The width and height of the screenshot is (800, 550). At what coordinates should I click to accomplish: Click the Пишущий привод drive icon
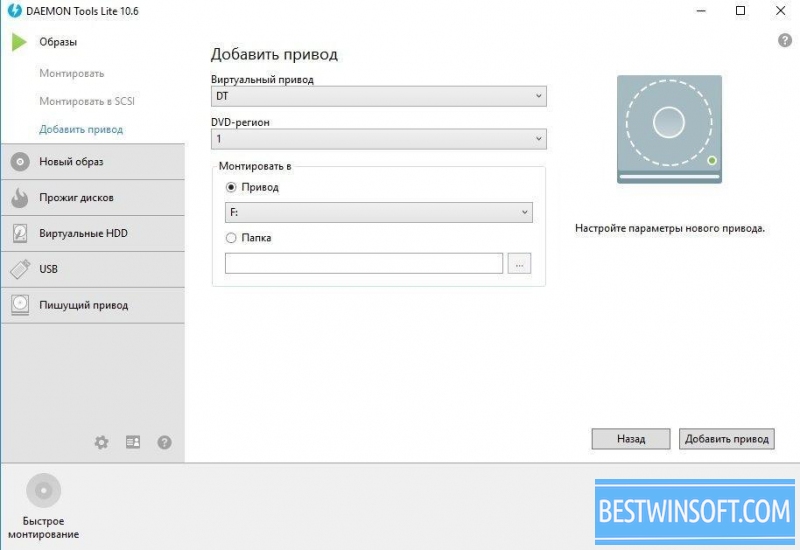point(20,305)
